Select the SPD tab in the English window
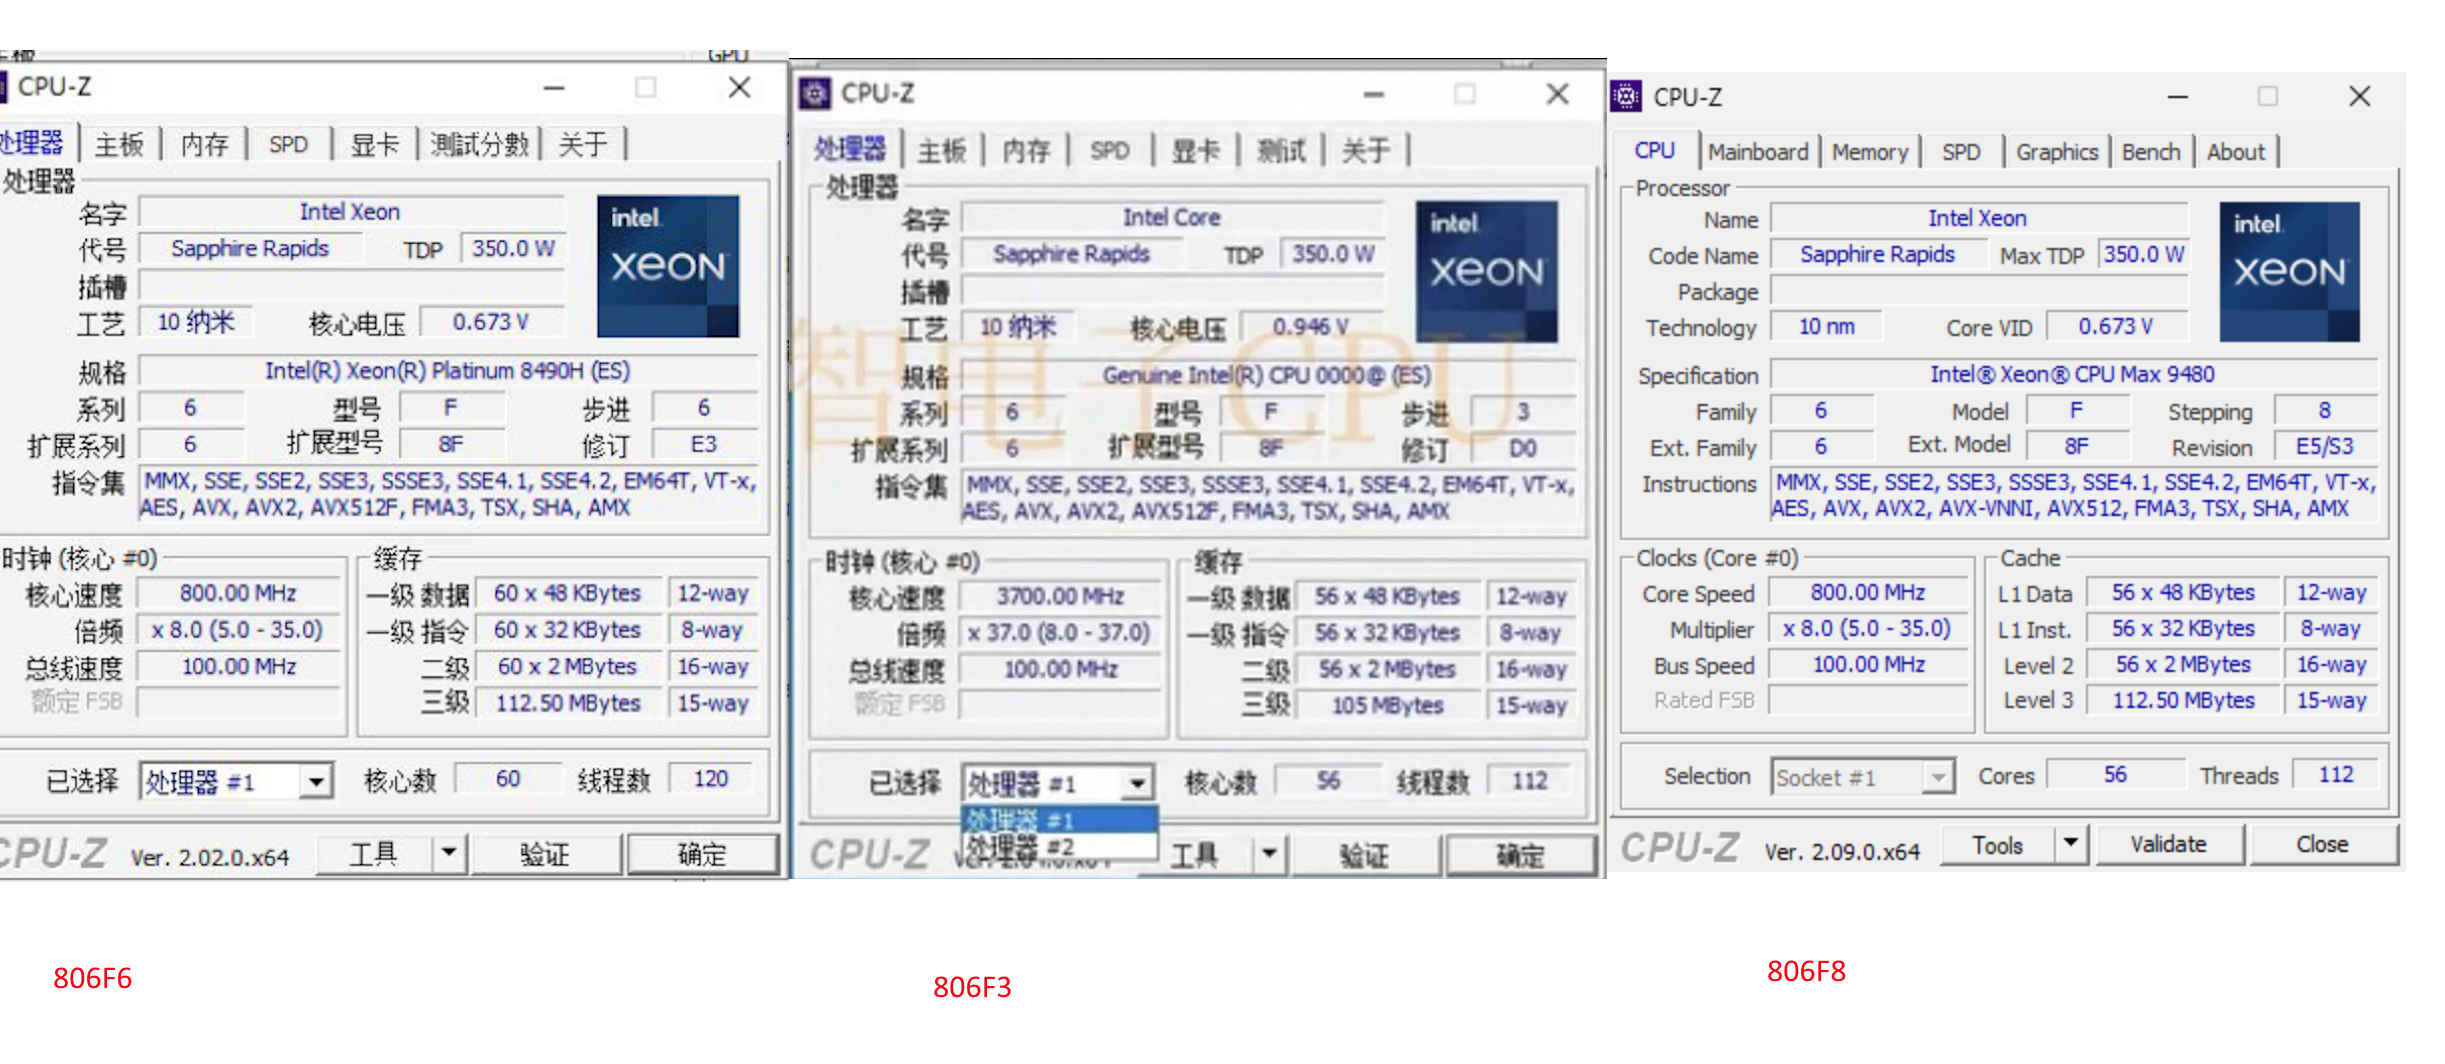 pos(1961,152)
